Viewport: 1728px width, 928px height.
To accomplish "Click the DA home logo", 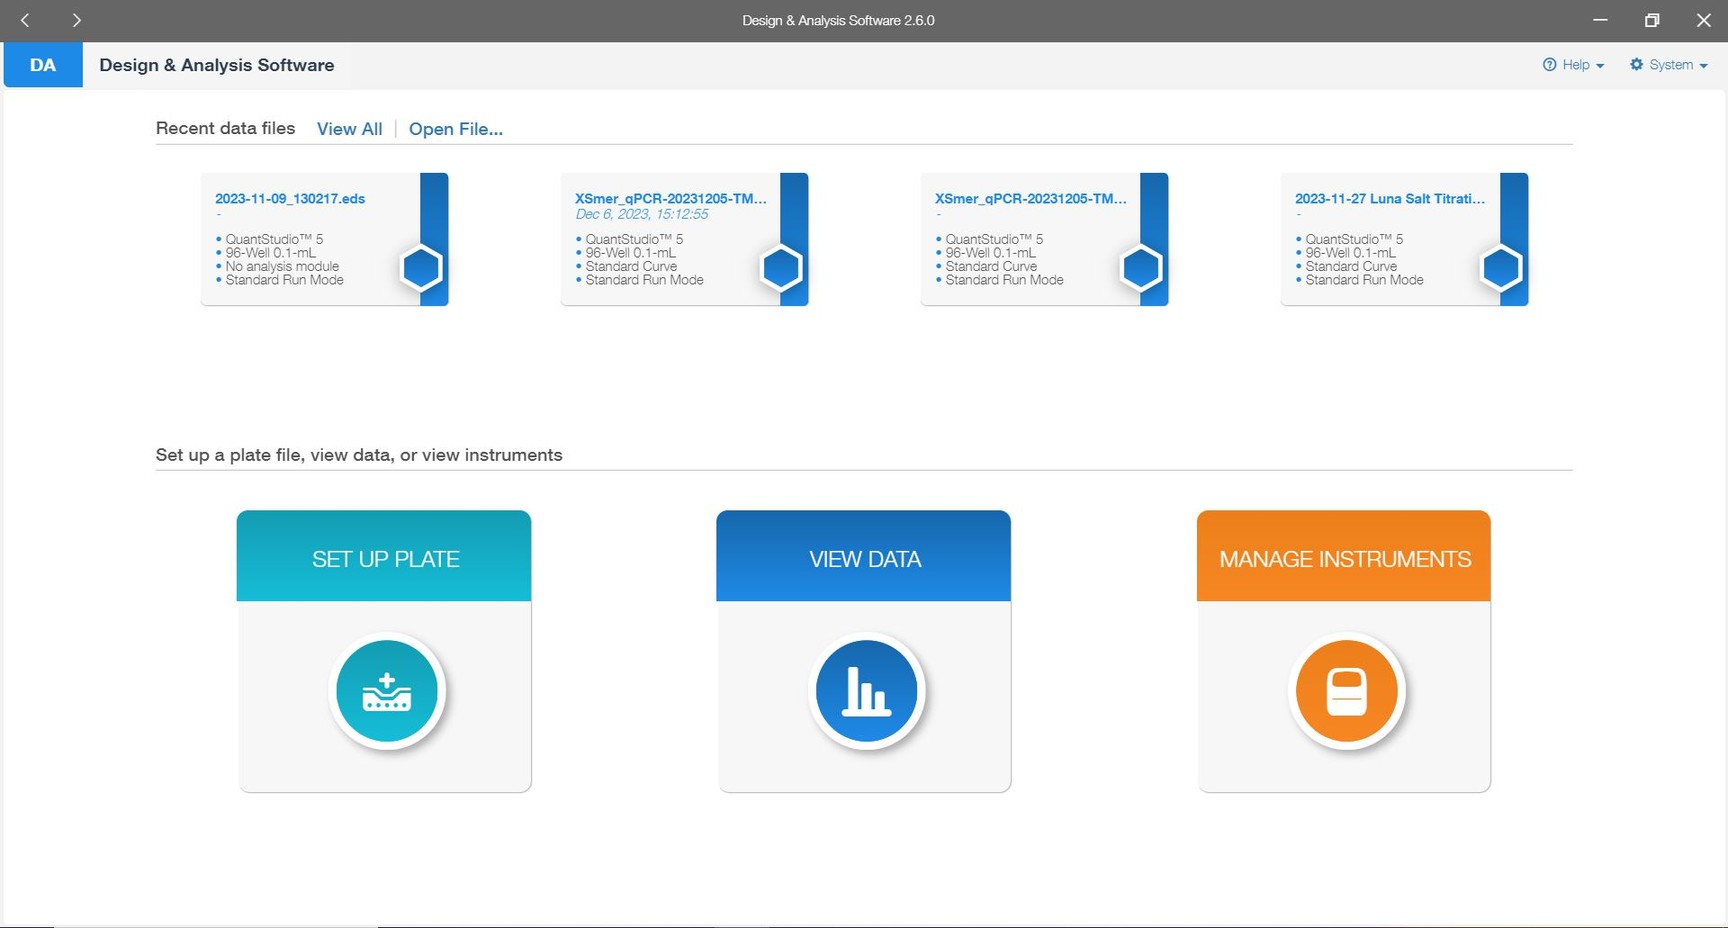I will pyautogui.click(x=43, y=65).
